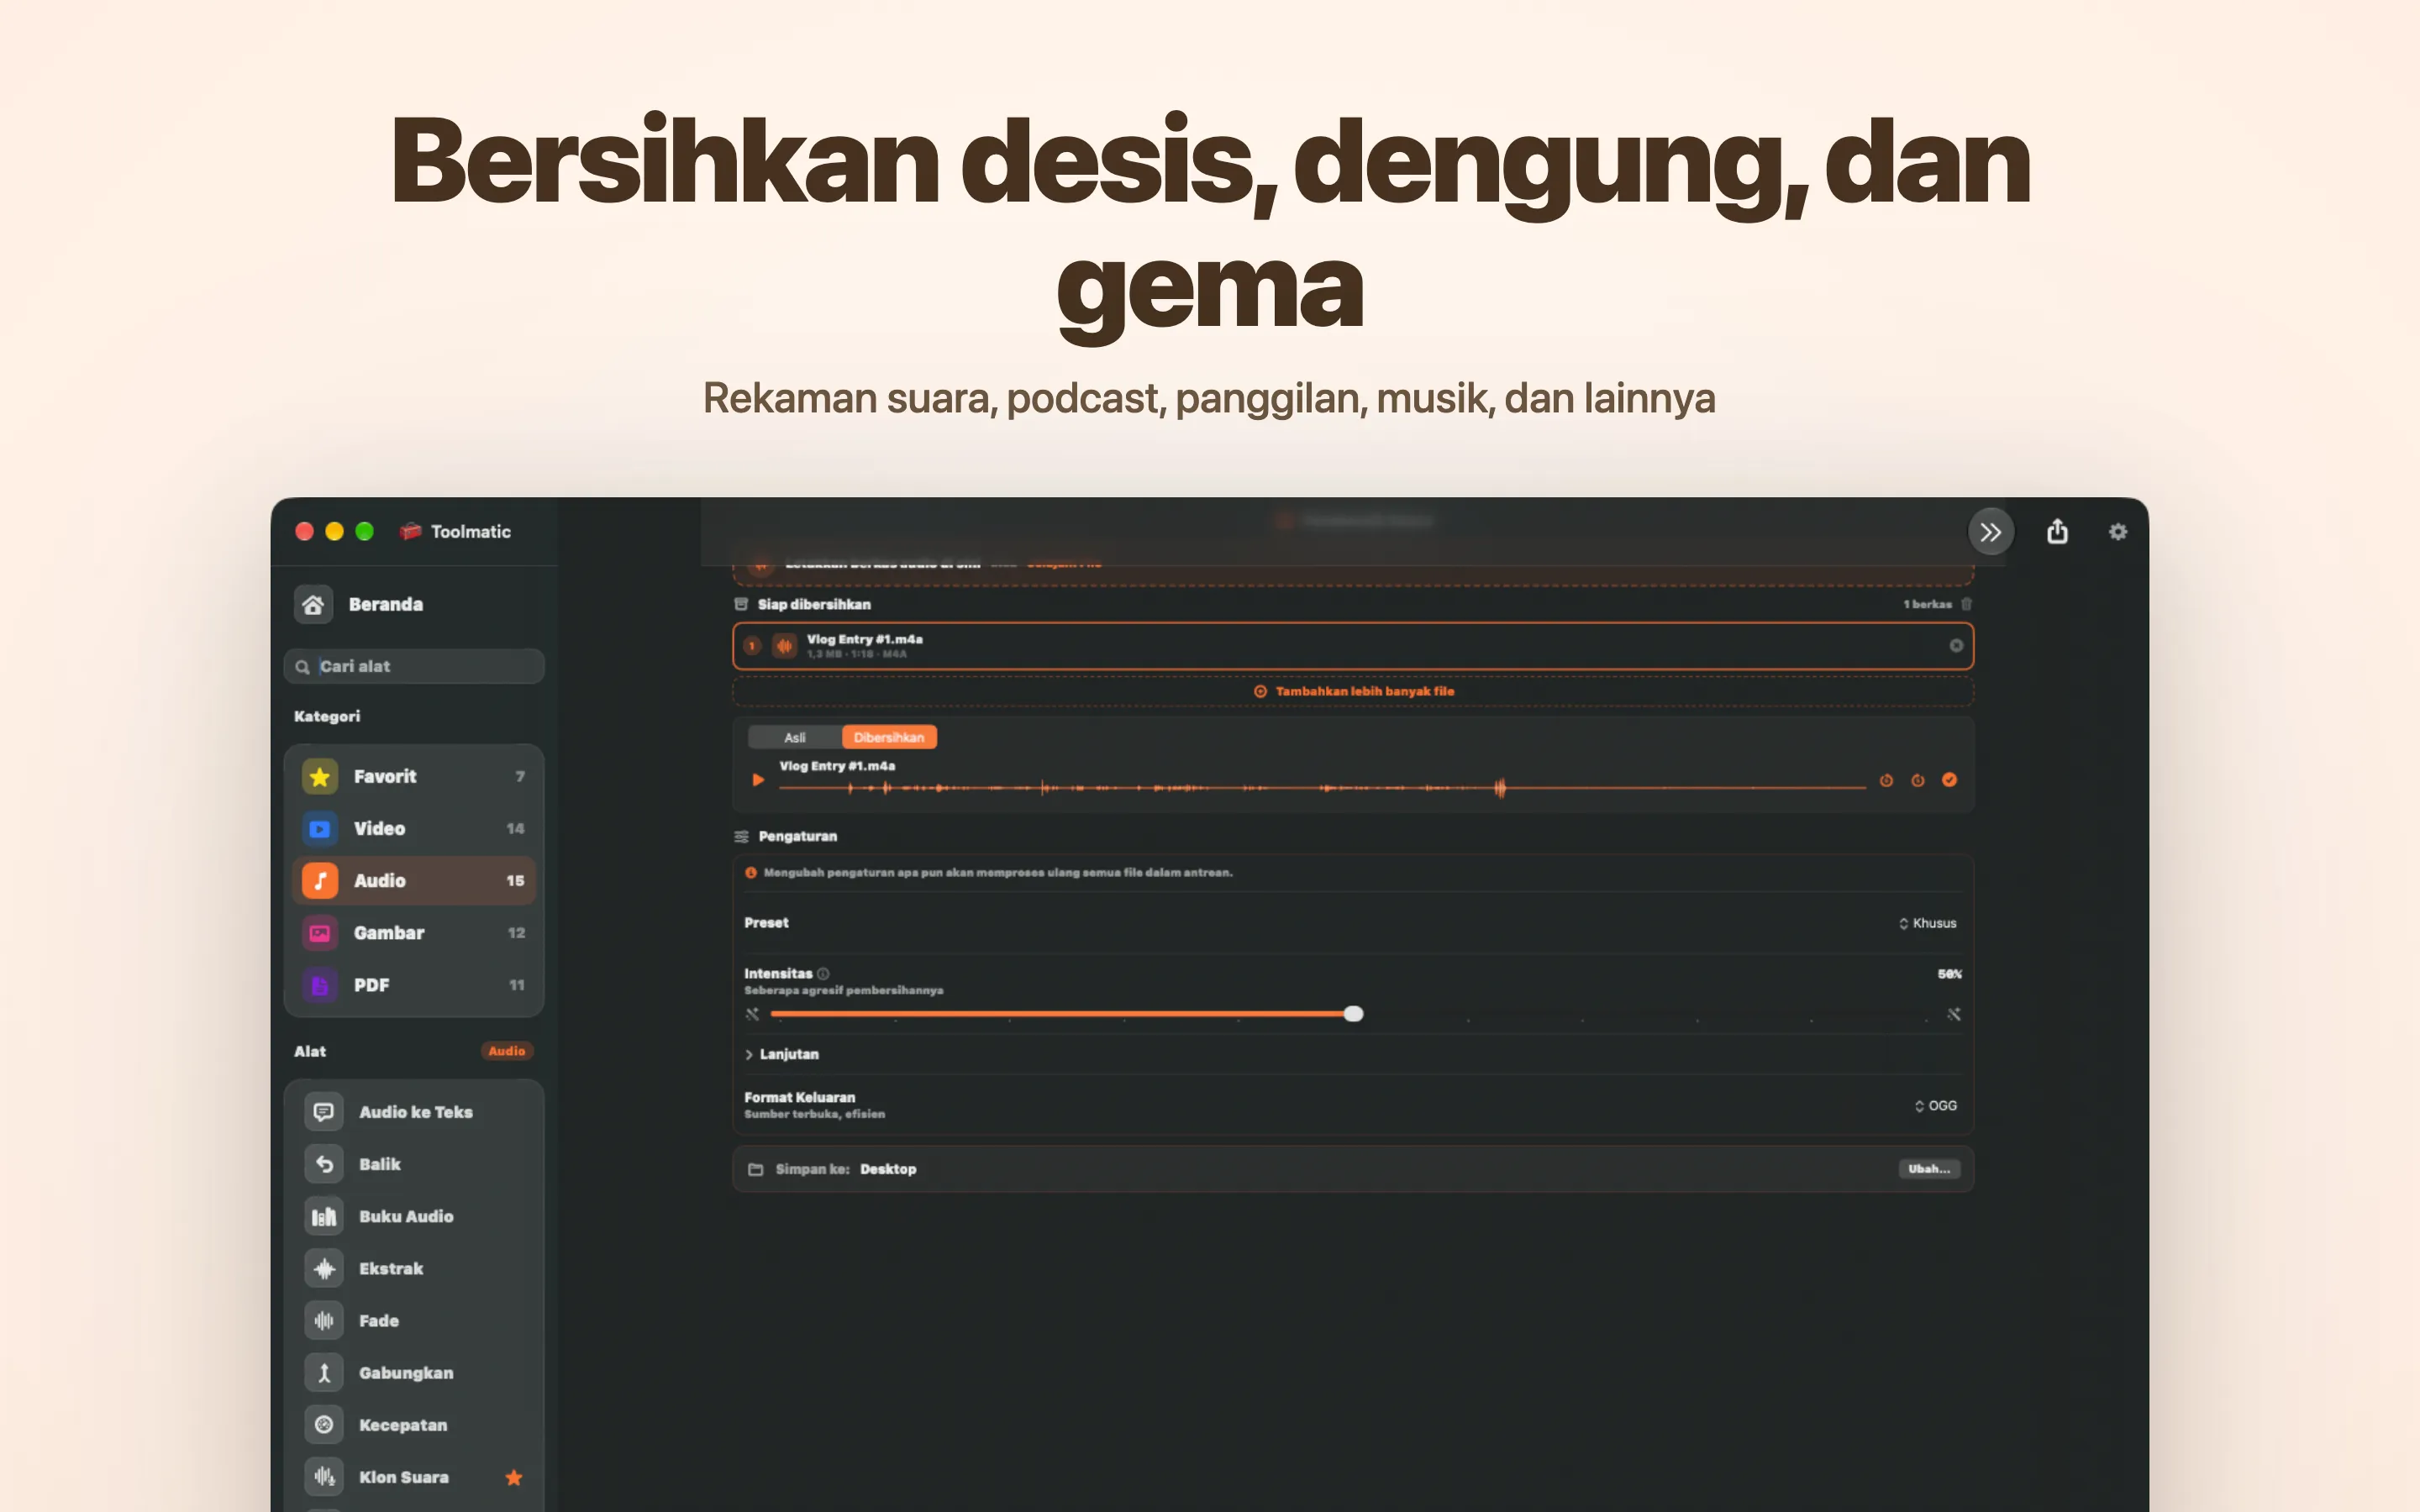This screenshot has height=1512, width=2420.
Task: Choose the Balik reverse tool
Action: pos(414,1164)
